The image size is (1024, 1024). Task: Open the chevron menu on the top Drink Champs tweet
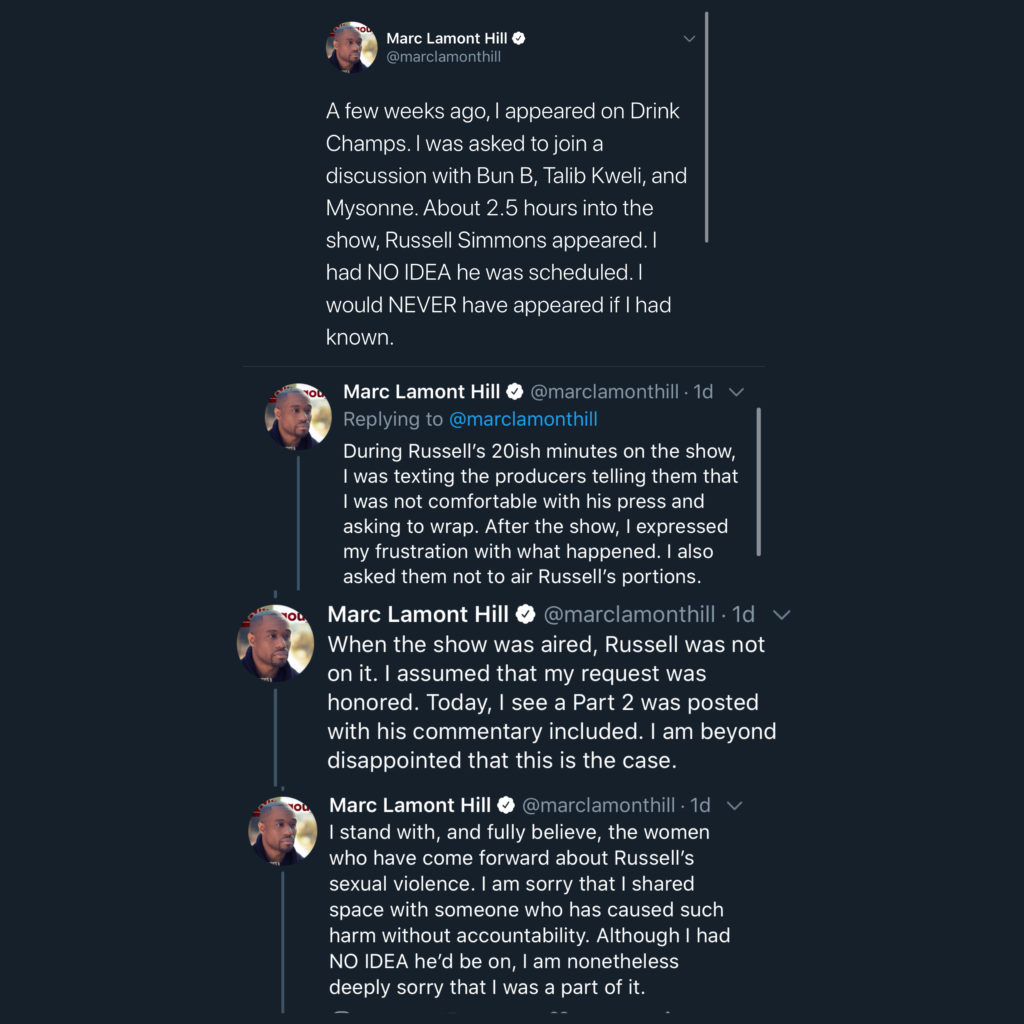tap(689, 39)
